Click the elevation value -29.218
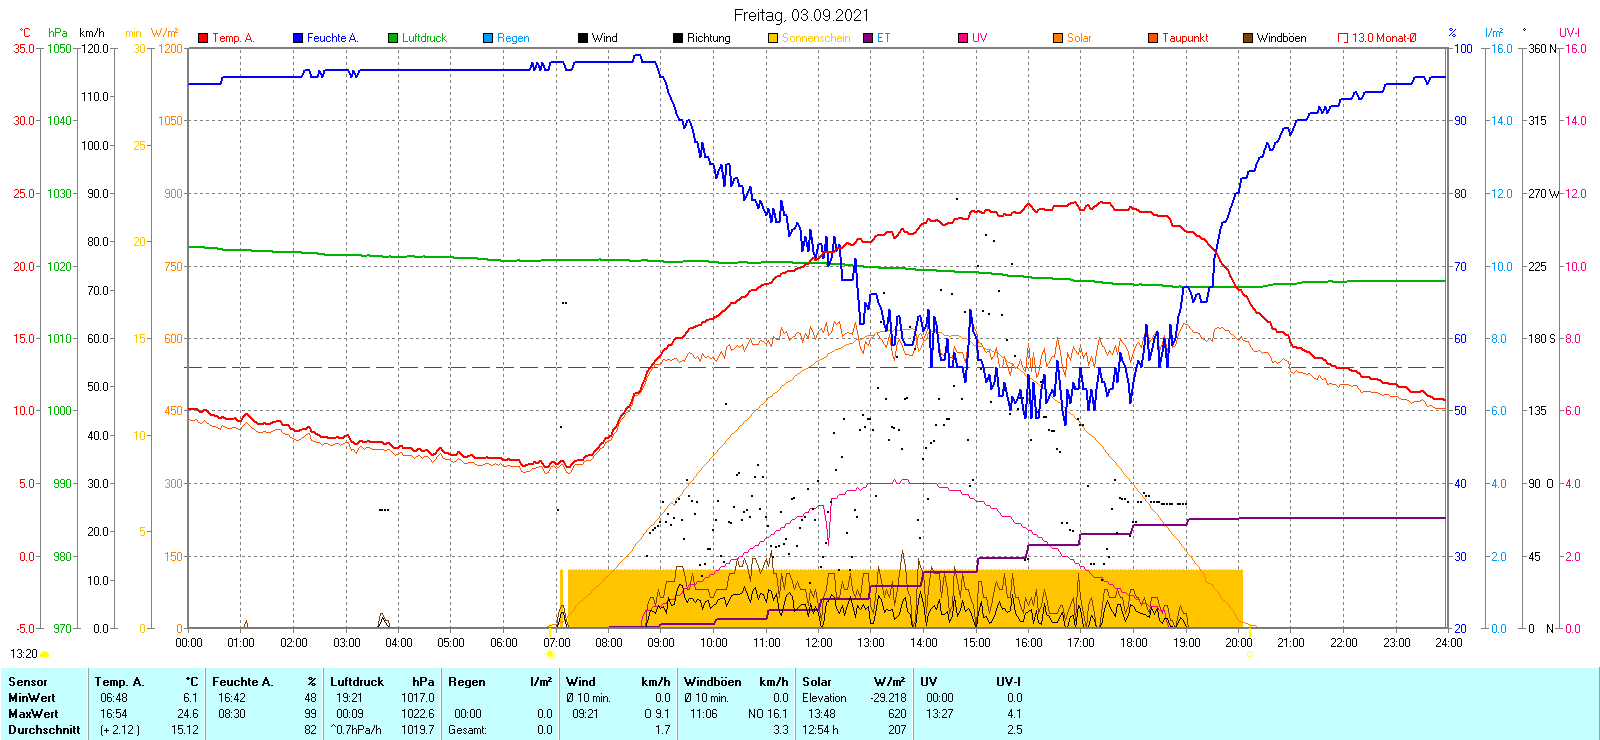The image size is (1600, 740). 889,698
